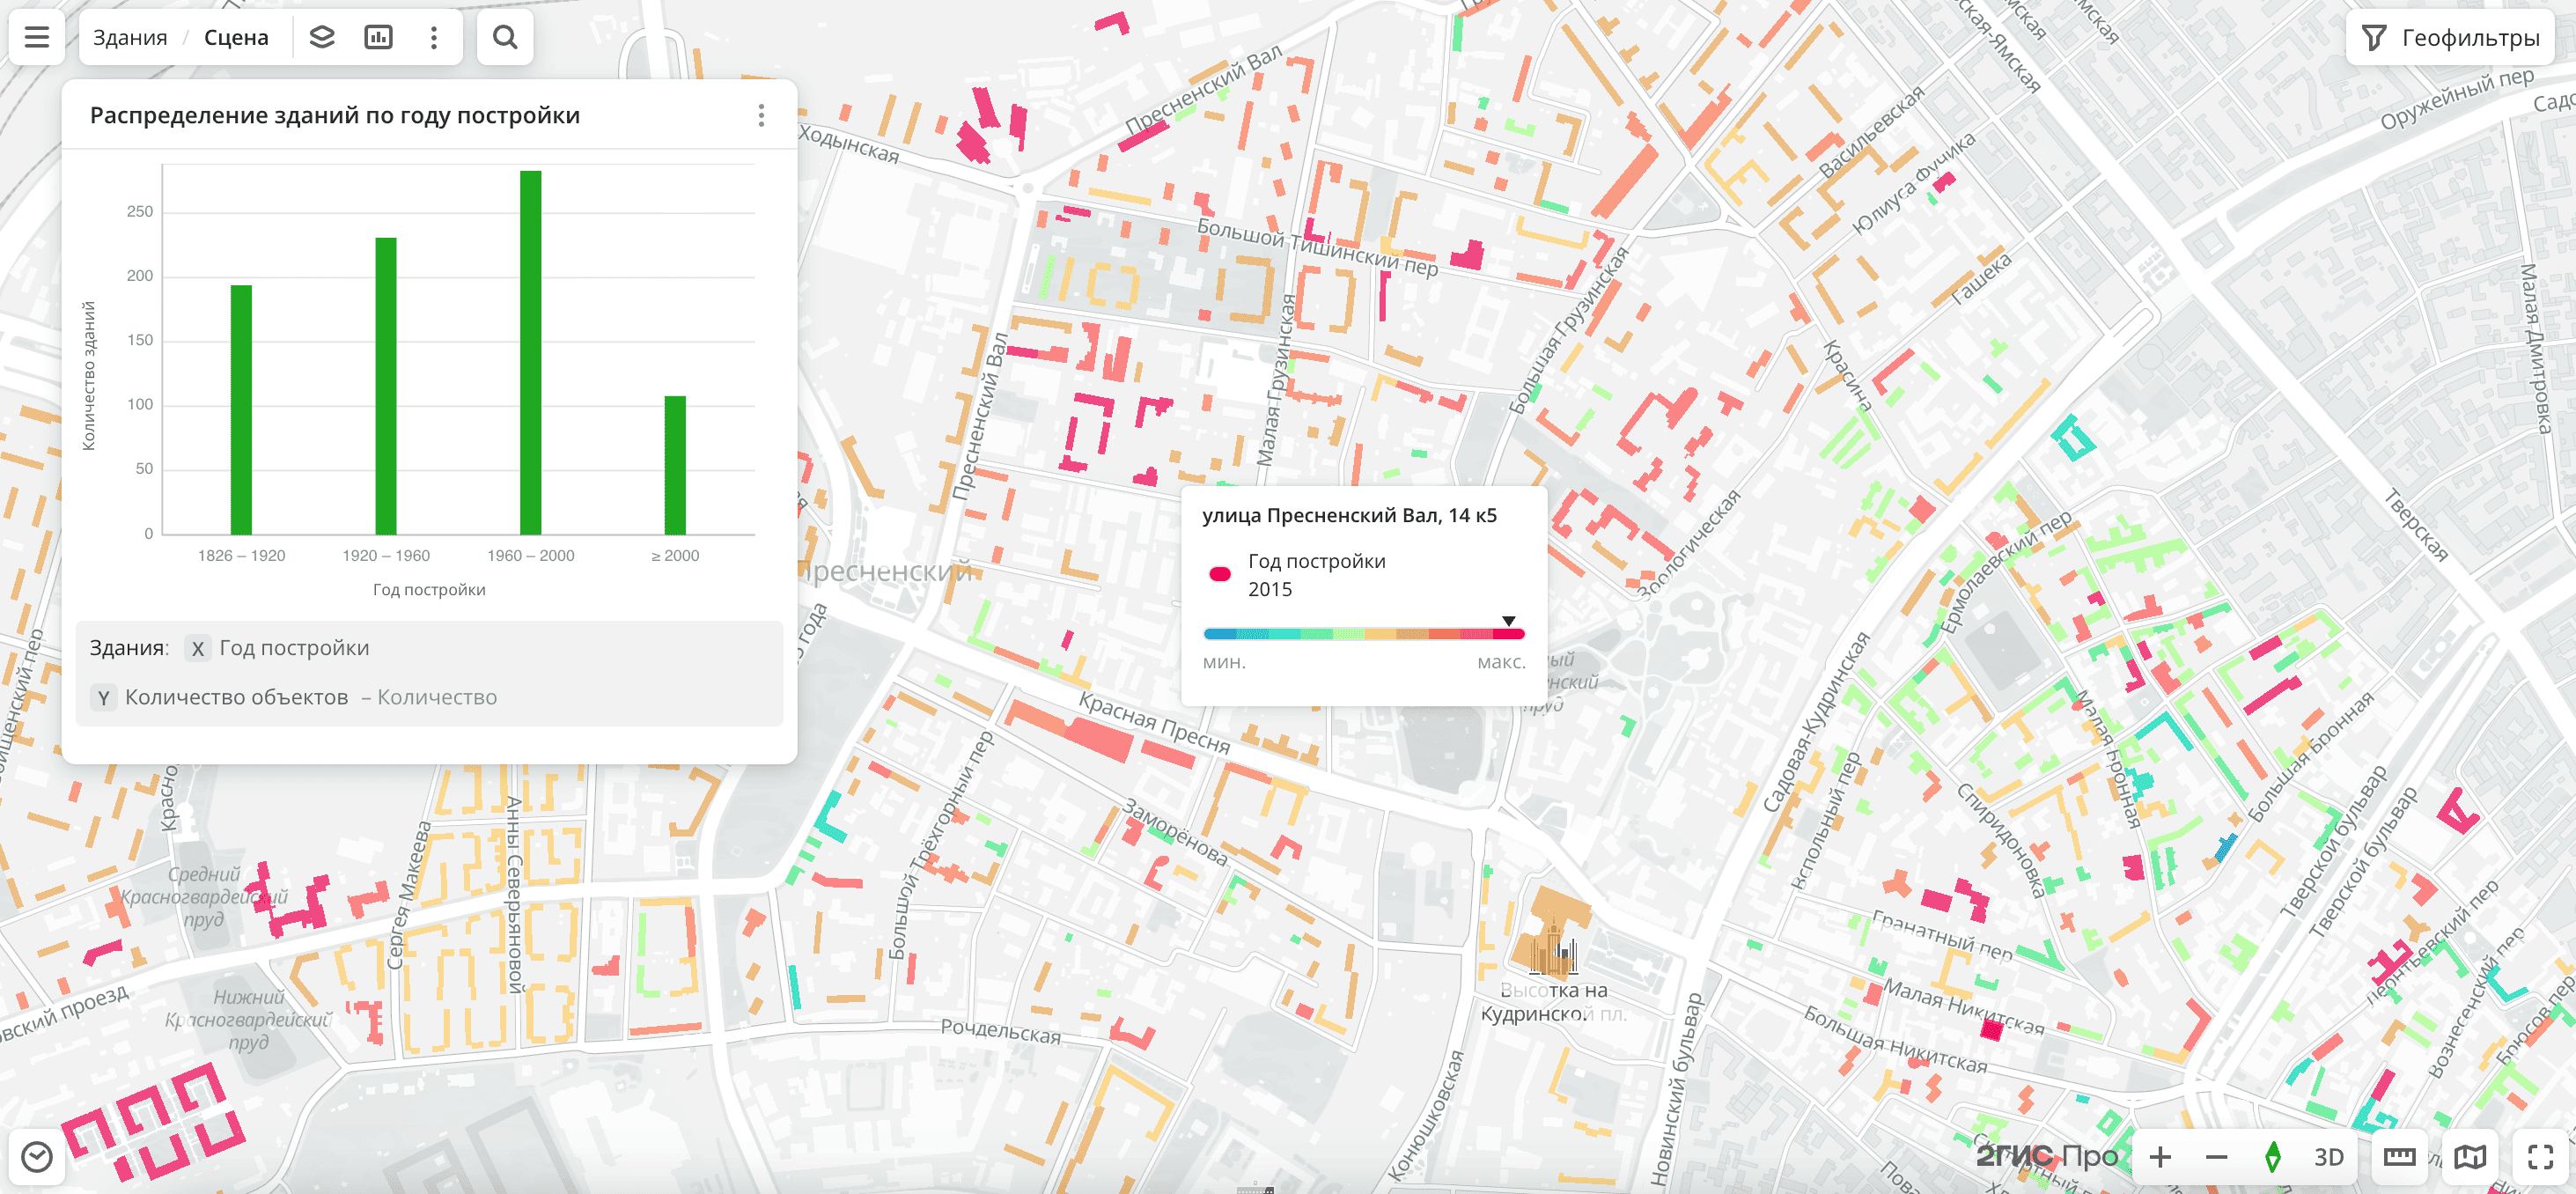Open the layers panel icon
This screenshot has height=1194, width=2576.
[322, 38]
